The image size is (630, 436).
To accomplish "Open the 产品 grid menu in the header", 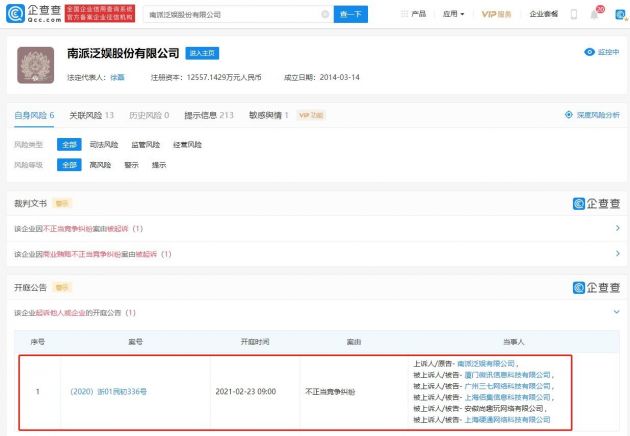I will point(413,14).
